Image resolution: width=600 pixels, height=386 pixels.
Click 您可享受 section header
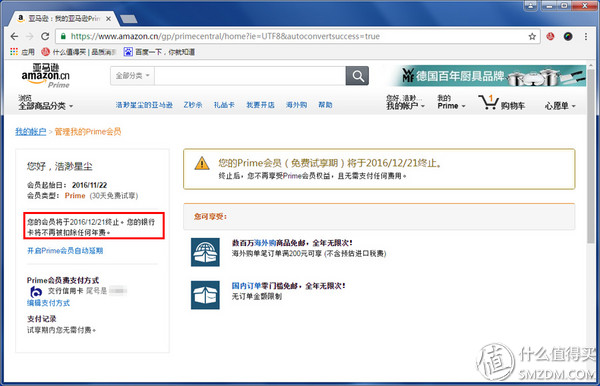pyautogui.click(x=379, y=217)
